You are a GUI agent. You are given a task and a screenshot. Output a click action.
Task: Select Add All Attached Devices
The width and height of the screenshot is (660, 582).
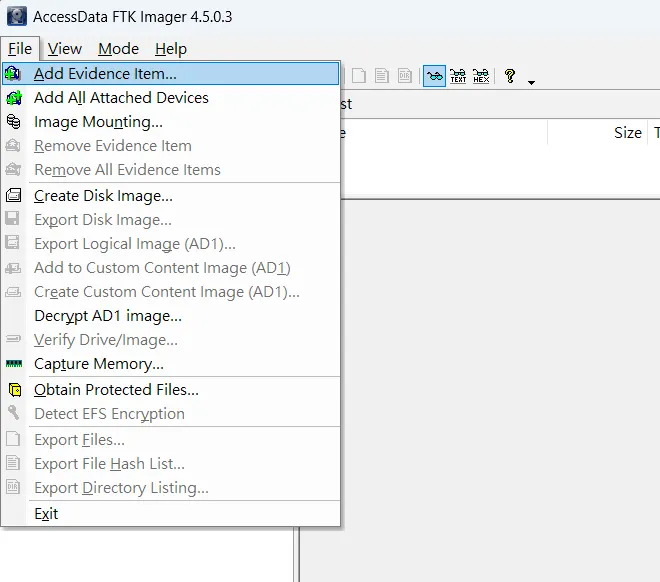coord(170,98)
